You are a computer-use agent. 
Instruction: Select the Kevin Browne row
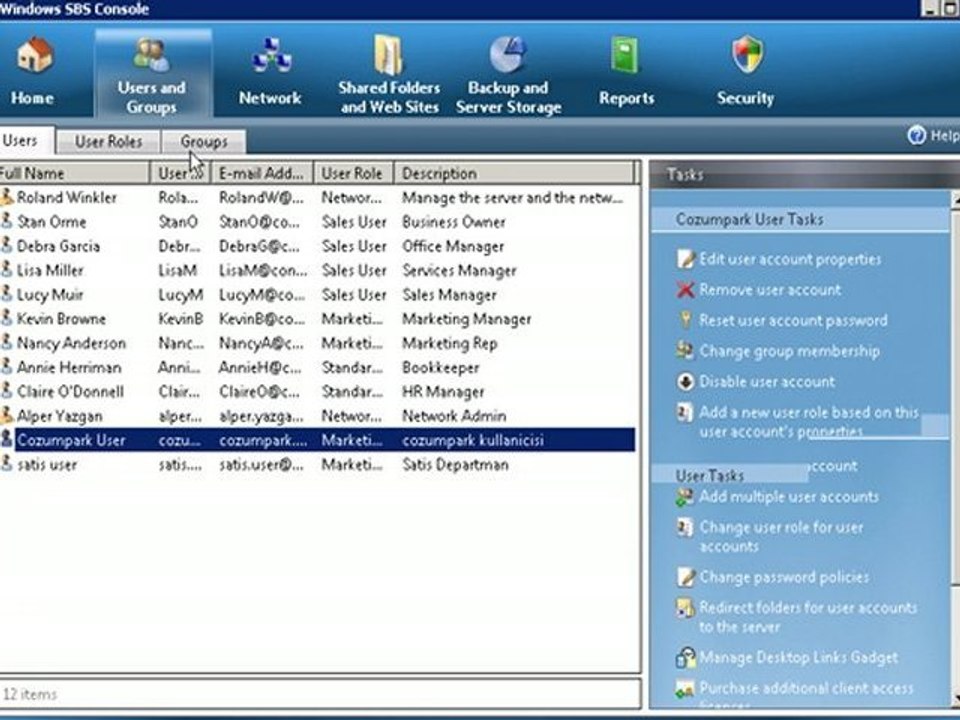[x=317, y=319]
